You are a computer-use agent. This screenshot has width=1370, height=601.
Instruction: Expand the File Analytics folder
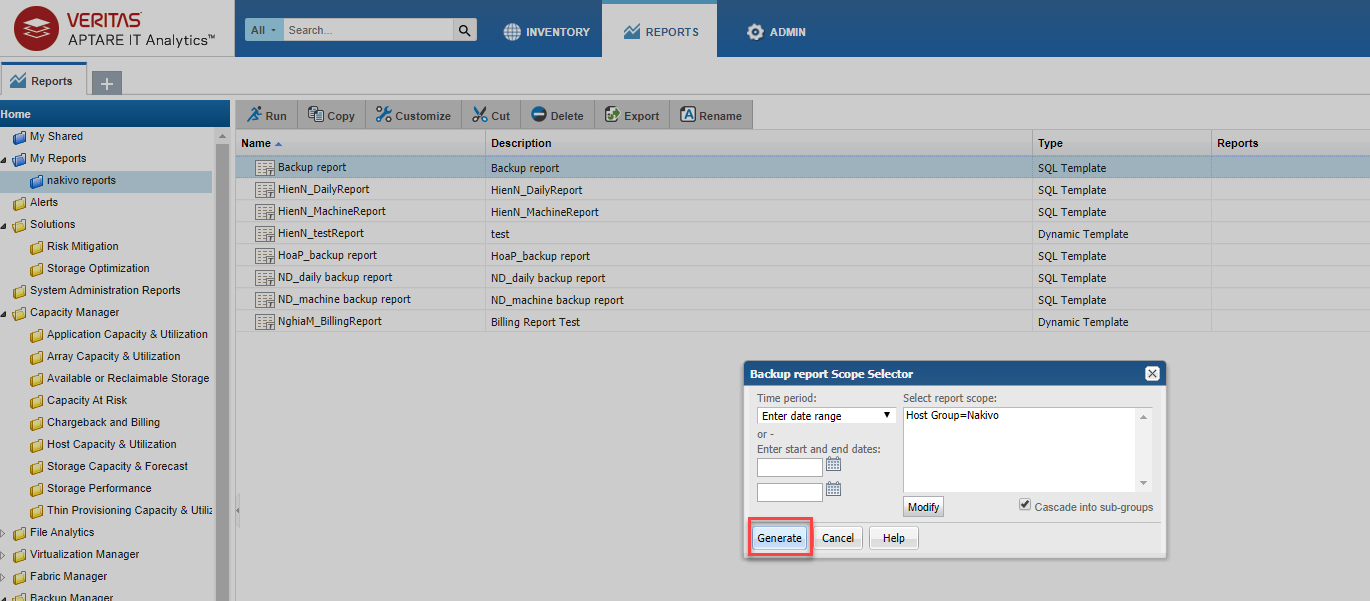point(4,532)
